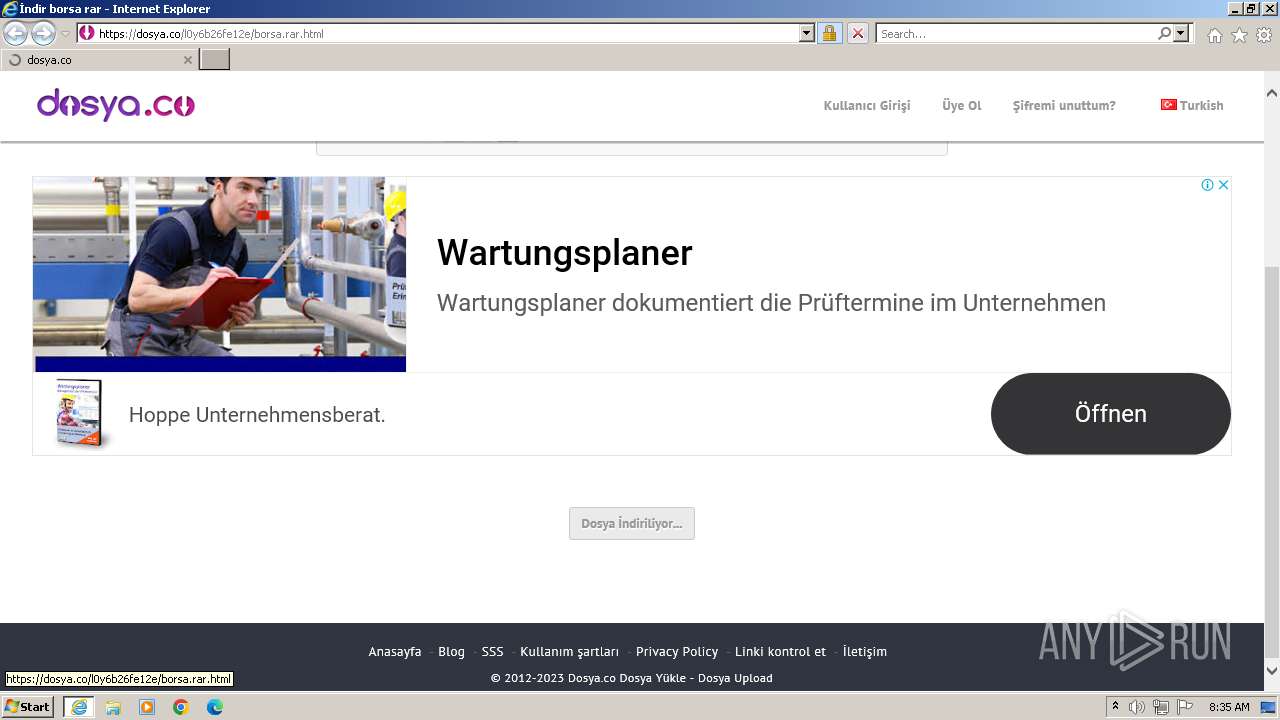Open the Privacy Policy footer link
This screenshot has width=1280, height=720.
pos(677,651)
